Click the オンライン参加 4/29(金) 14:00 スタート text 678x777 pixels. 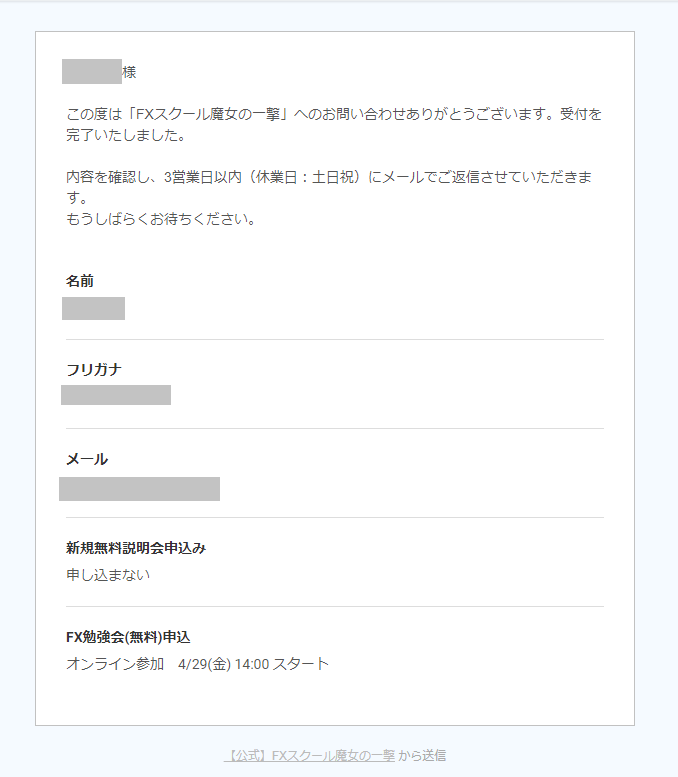[x=197, y=664]
